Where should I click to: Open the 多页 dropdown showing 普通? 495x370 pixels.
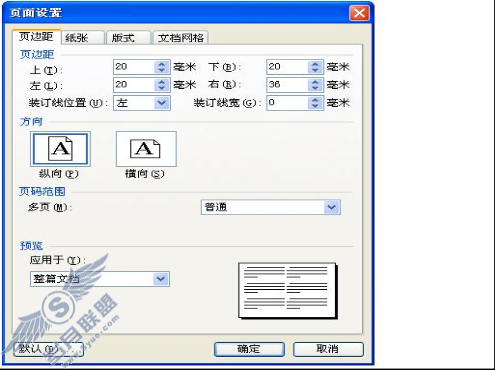(x=271, y=207)
